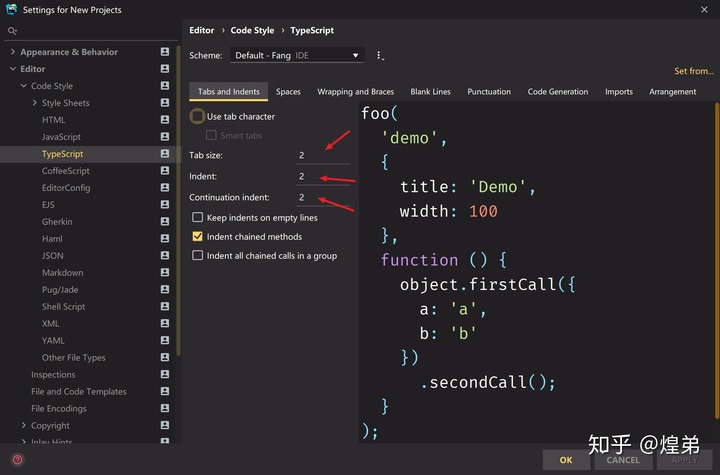The image size is (720, 475).
Task: Click the Apply button
Action: pos(684,460)
